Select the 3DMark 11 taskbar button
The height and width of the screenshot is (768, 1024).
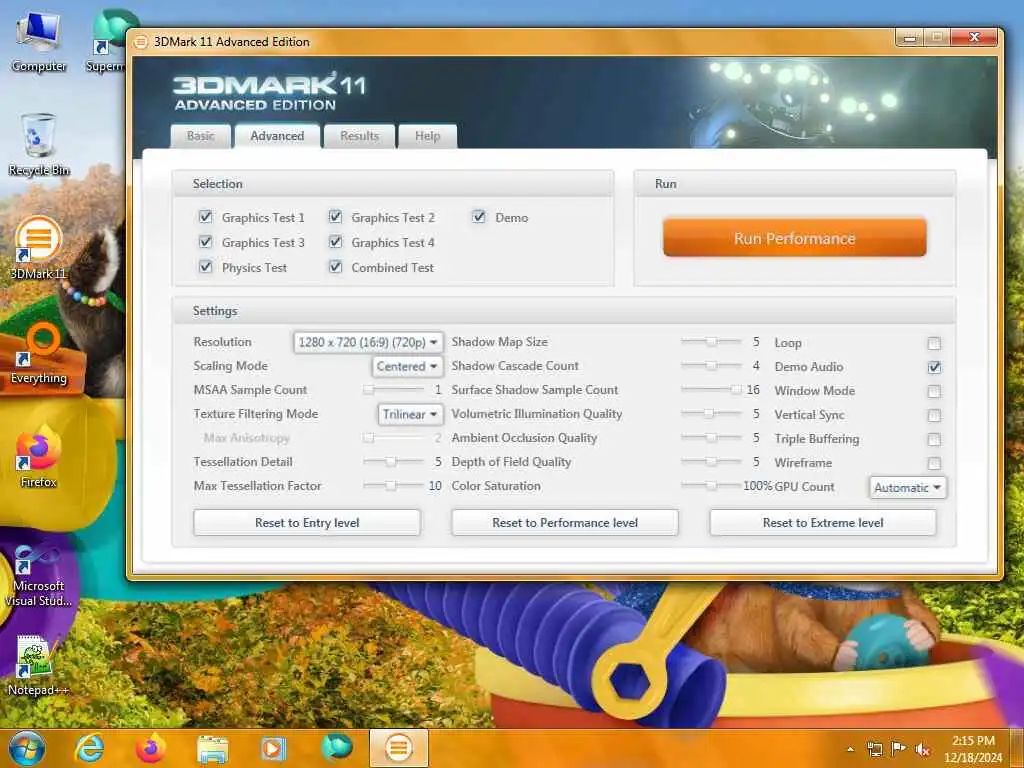point(399,748)
